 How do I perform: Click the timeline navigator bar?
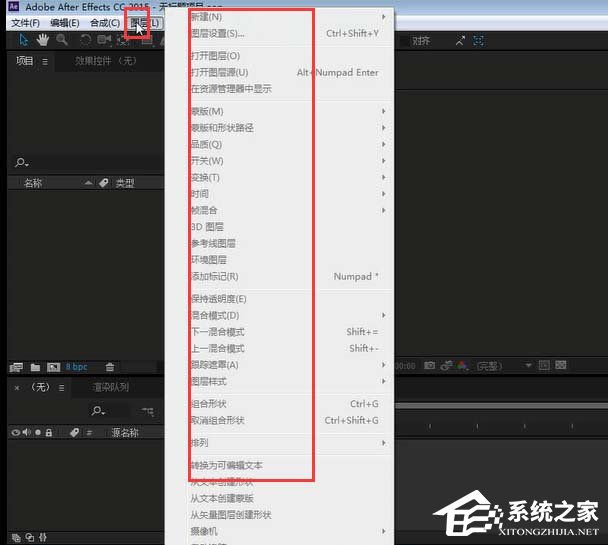click(x=501, y=405)
